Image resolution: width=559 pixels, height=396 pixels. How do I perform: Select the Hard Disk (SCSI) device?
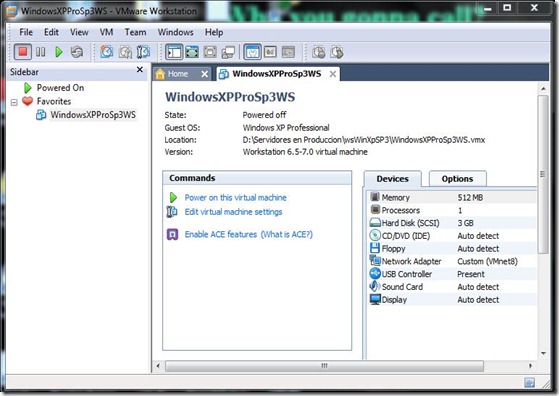(452, 223)
